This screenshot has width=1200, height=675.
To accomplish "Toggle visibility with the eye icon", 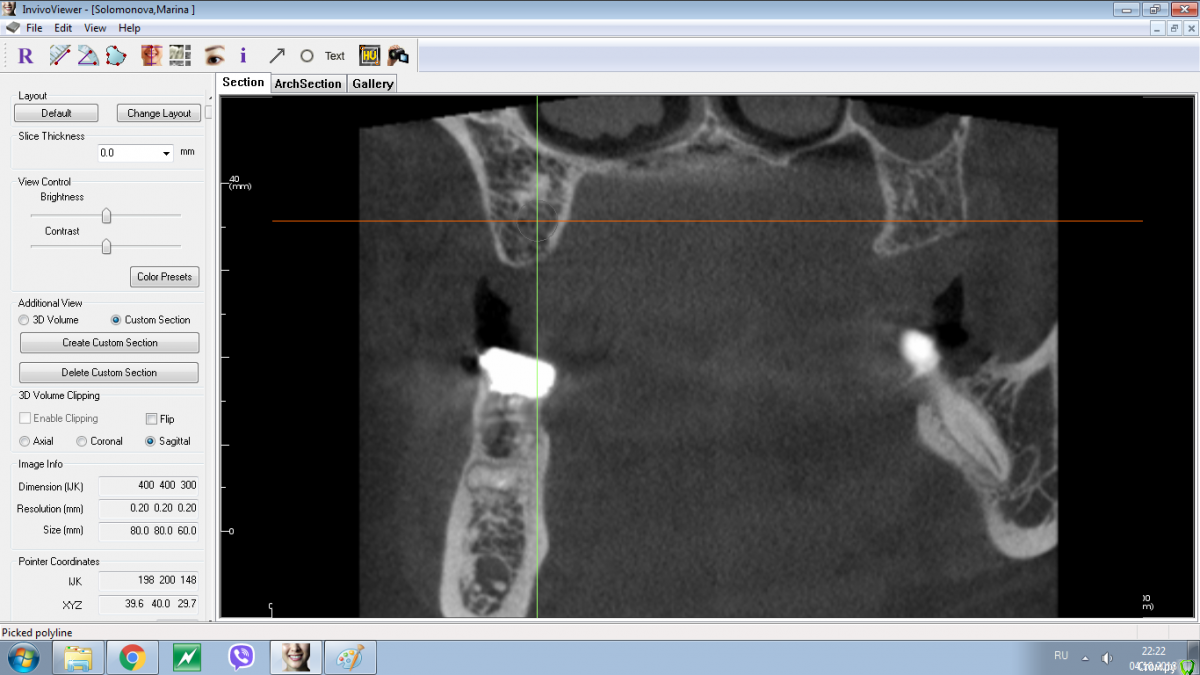I will pyautogui.click(x=214, y=56).
